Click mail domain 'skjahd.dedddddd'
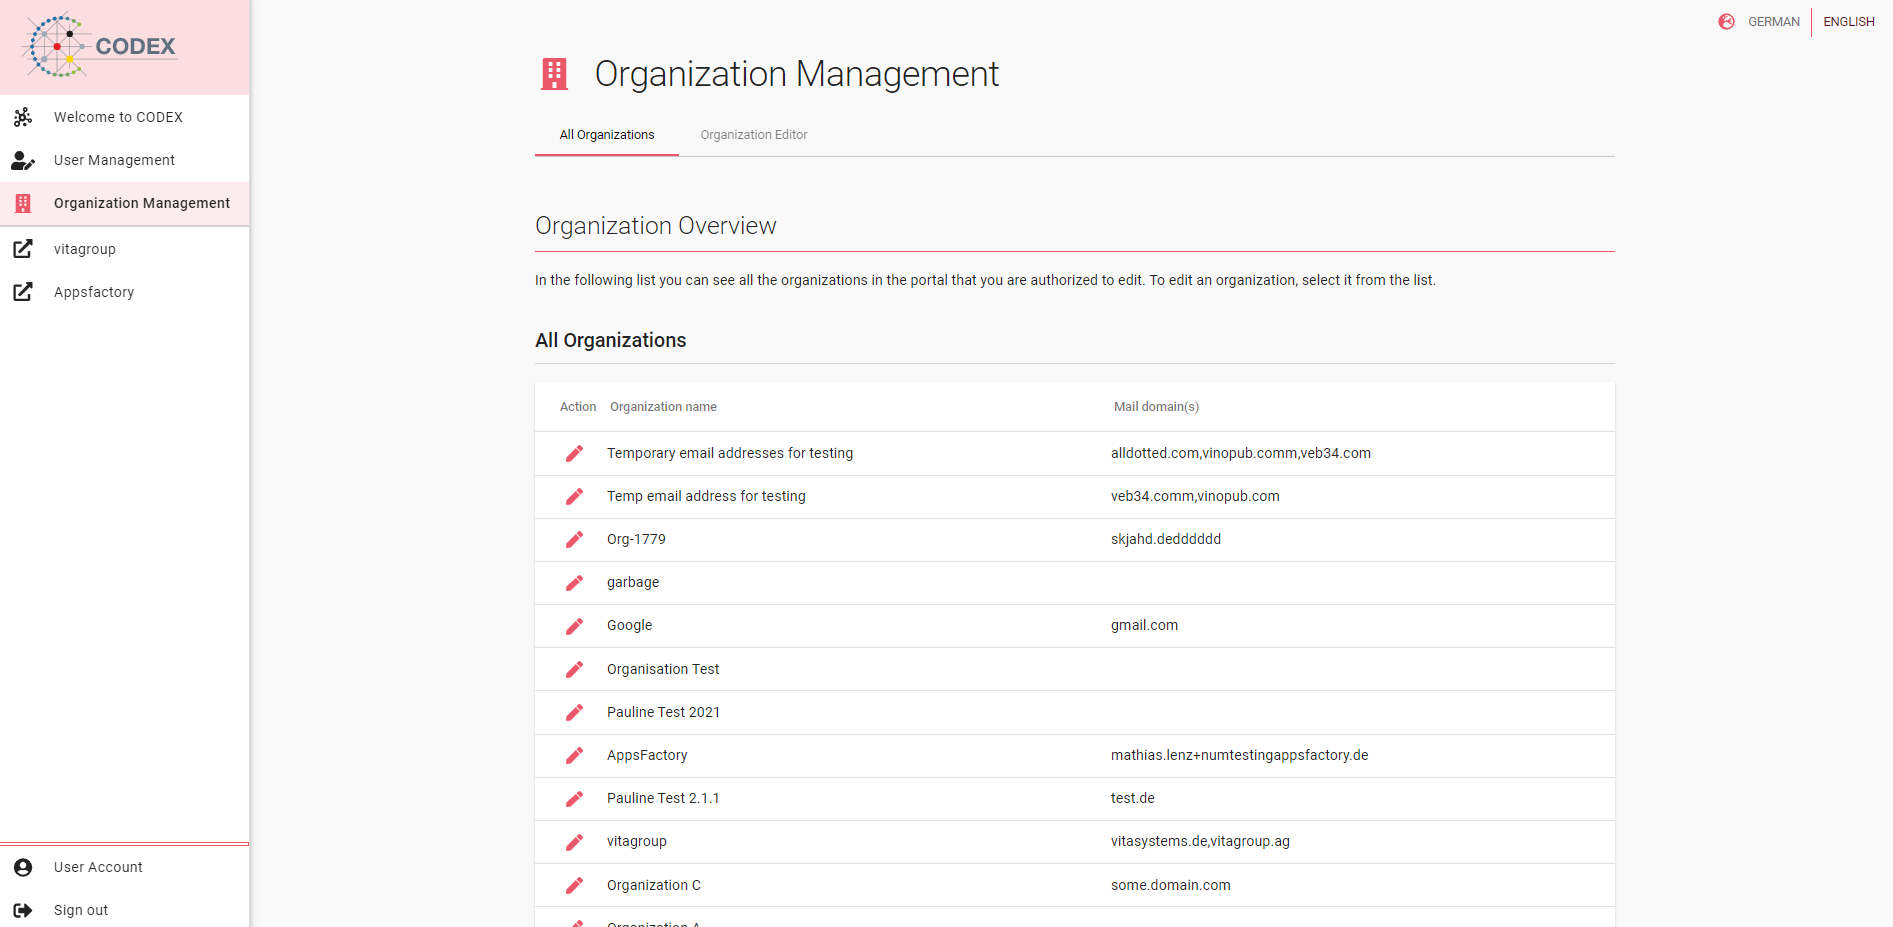The height and width of the screenshot is (927, 1893). (x=1166, y=539)
